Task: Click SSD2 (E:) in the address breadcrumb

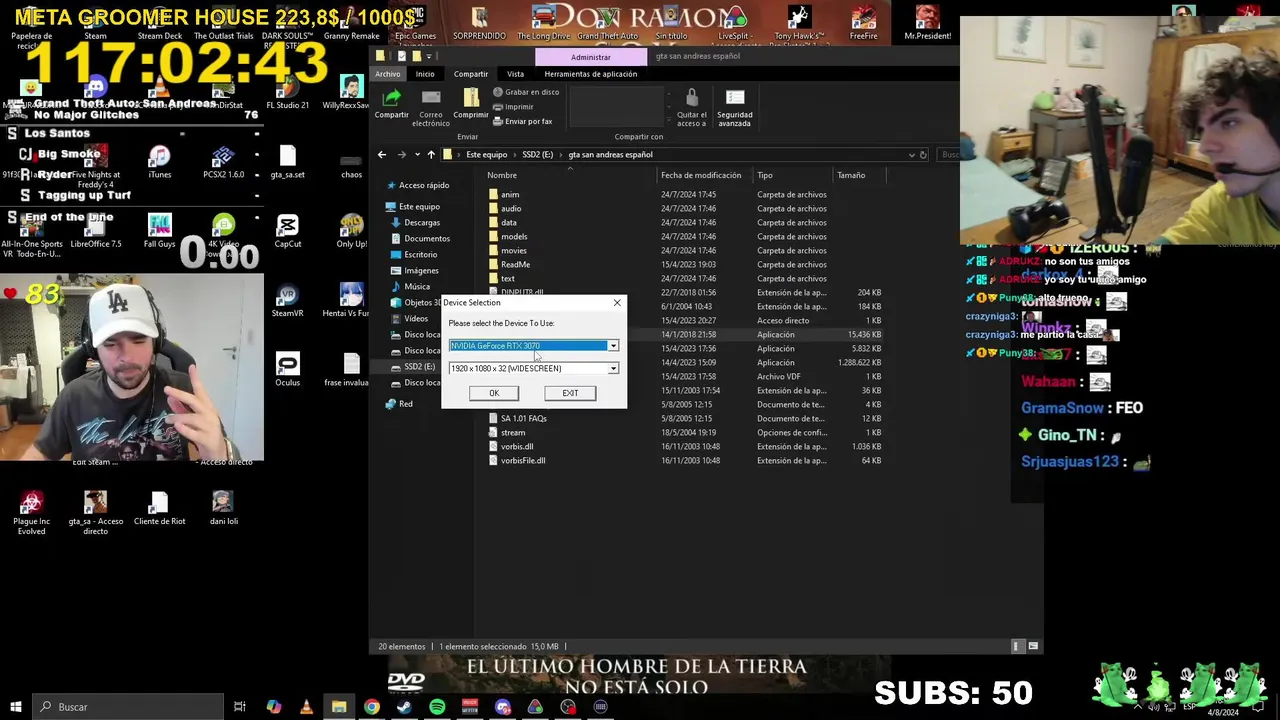Action: [x=537, y=155]
